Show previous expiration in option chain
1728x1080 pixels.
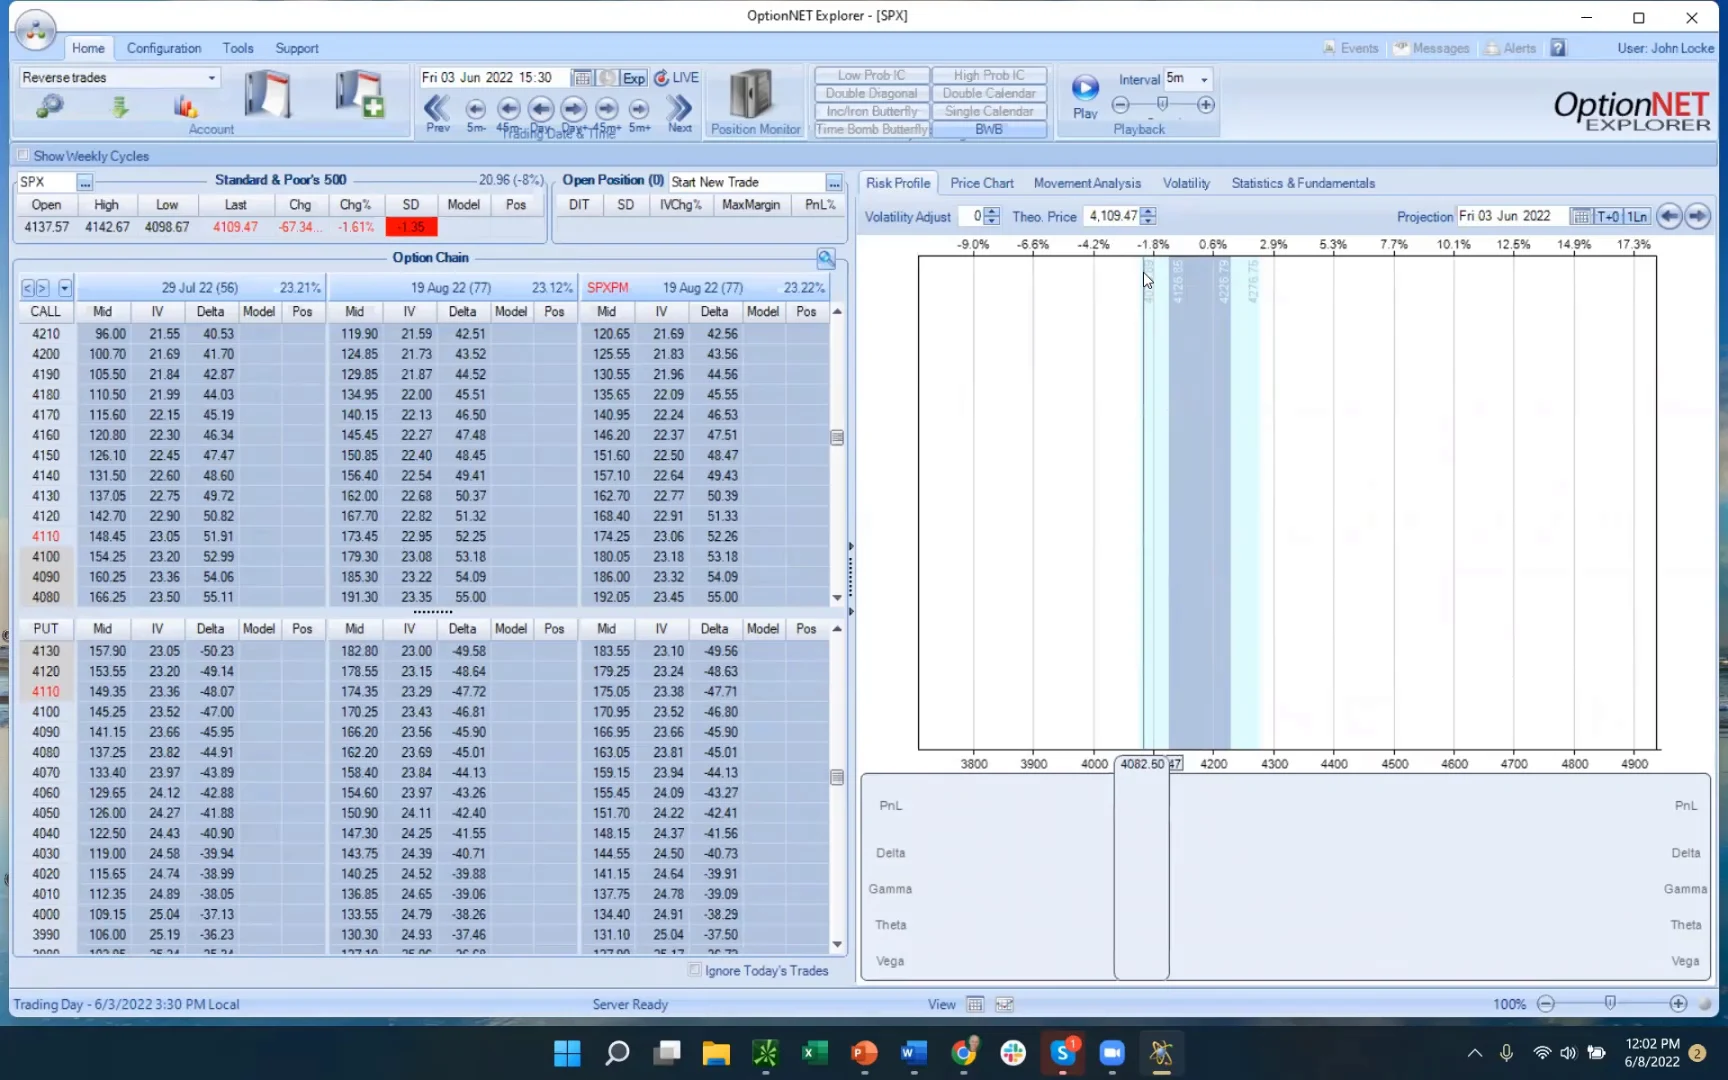click(x=28, y=288)
